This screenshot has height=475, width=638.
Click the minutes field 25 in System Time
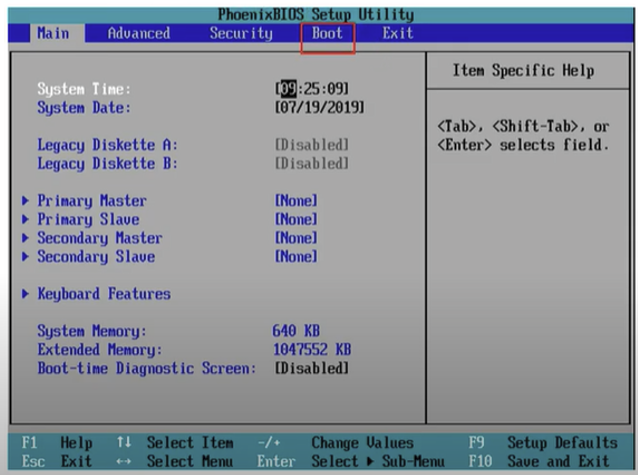click(x=312, y=88)
